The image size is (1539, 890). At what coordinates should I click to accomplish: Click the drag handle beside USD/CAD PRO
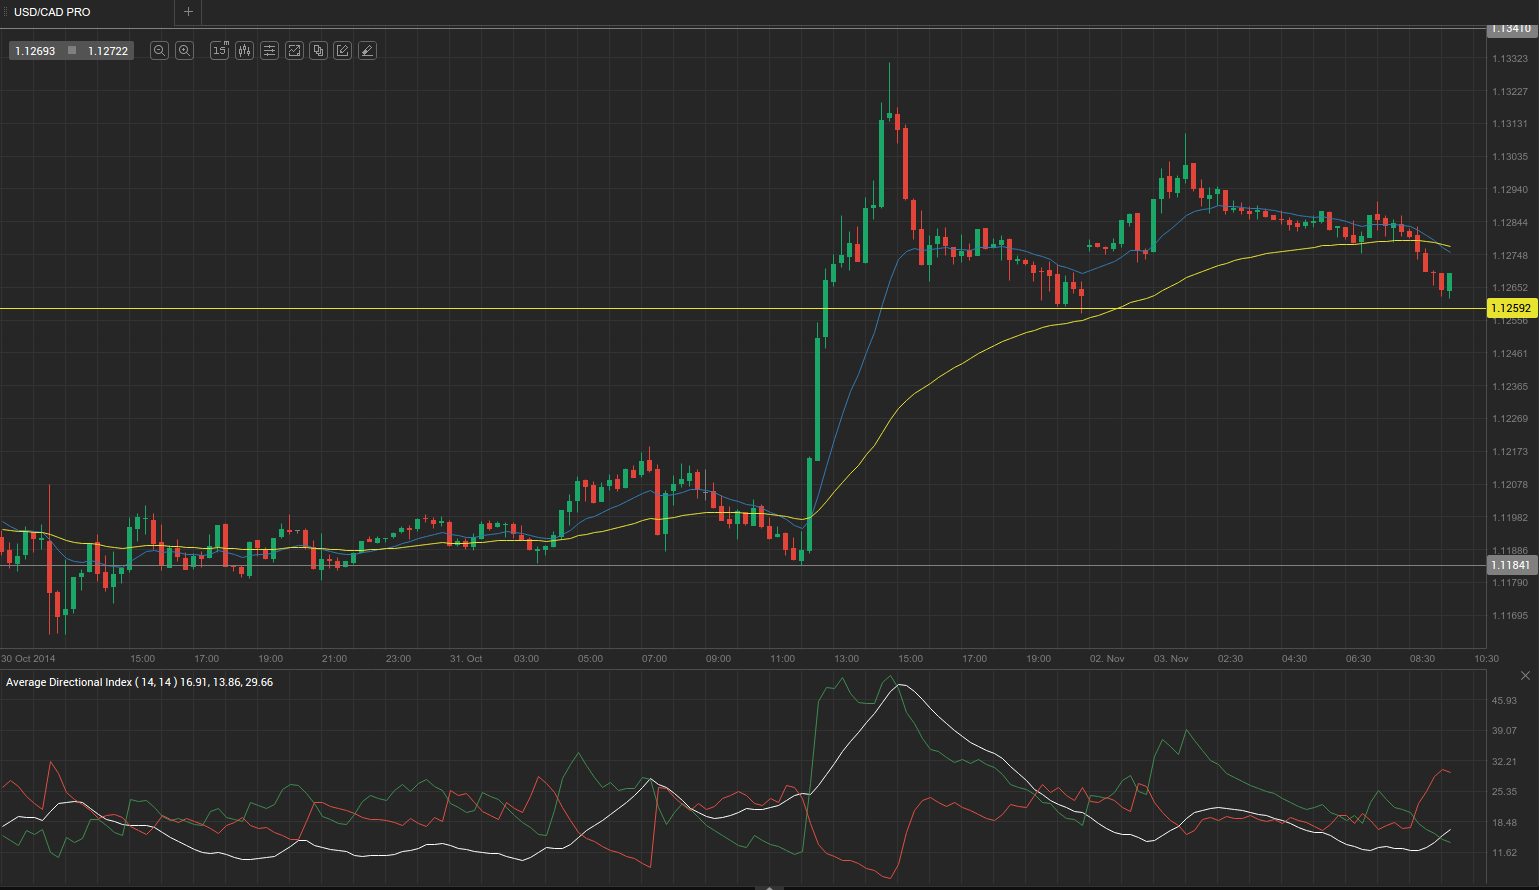[x=7, y=12]
